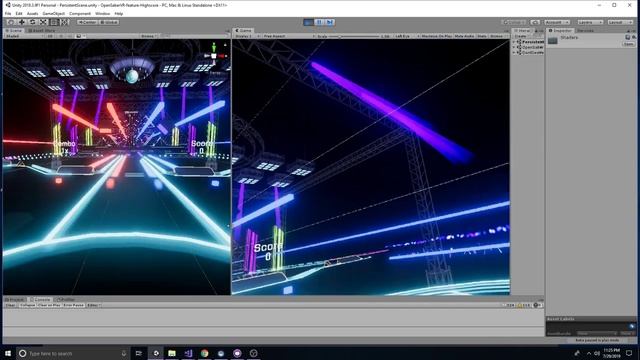Toggle Error Pause in Console
This screenshot has height=360, width=640.
73,305
